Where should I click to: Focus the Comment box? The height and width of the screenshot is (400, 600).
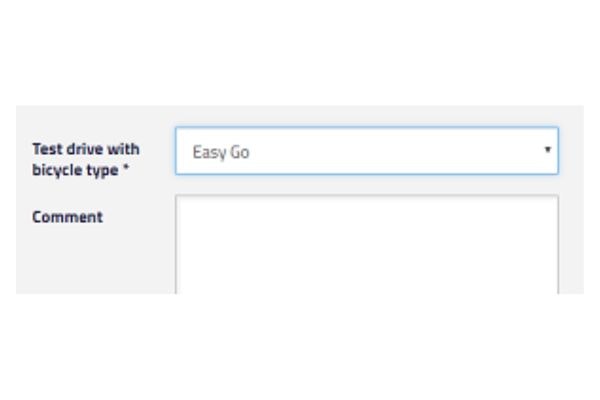pos(366,243)
